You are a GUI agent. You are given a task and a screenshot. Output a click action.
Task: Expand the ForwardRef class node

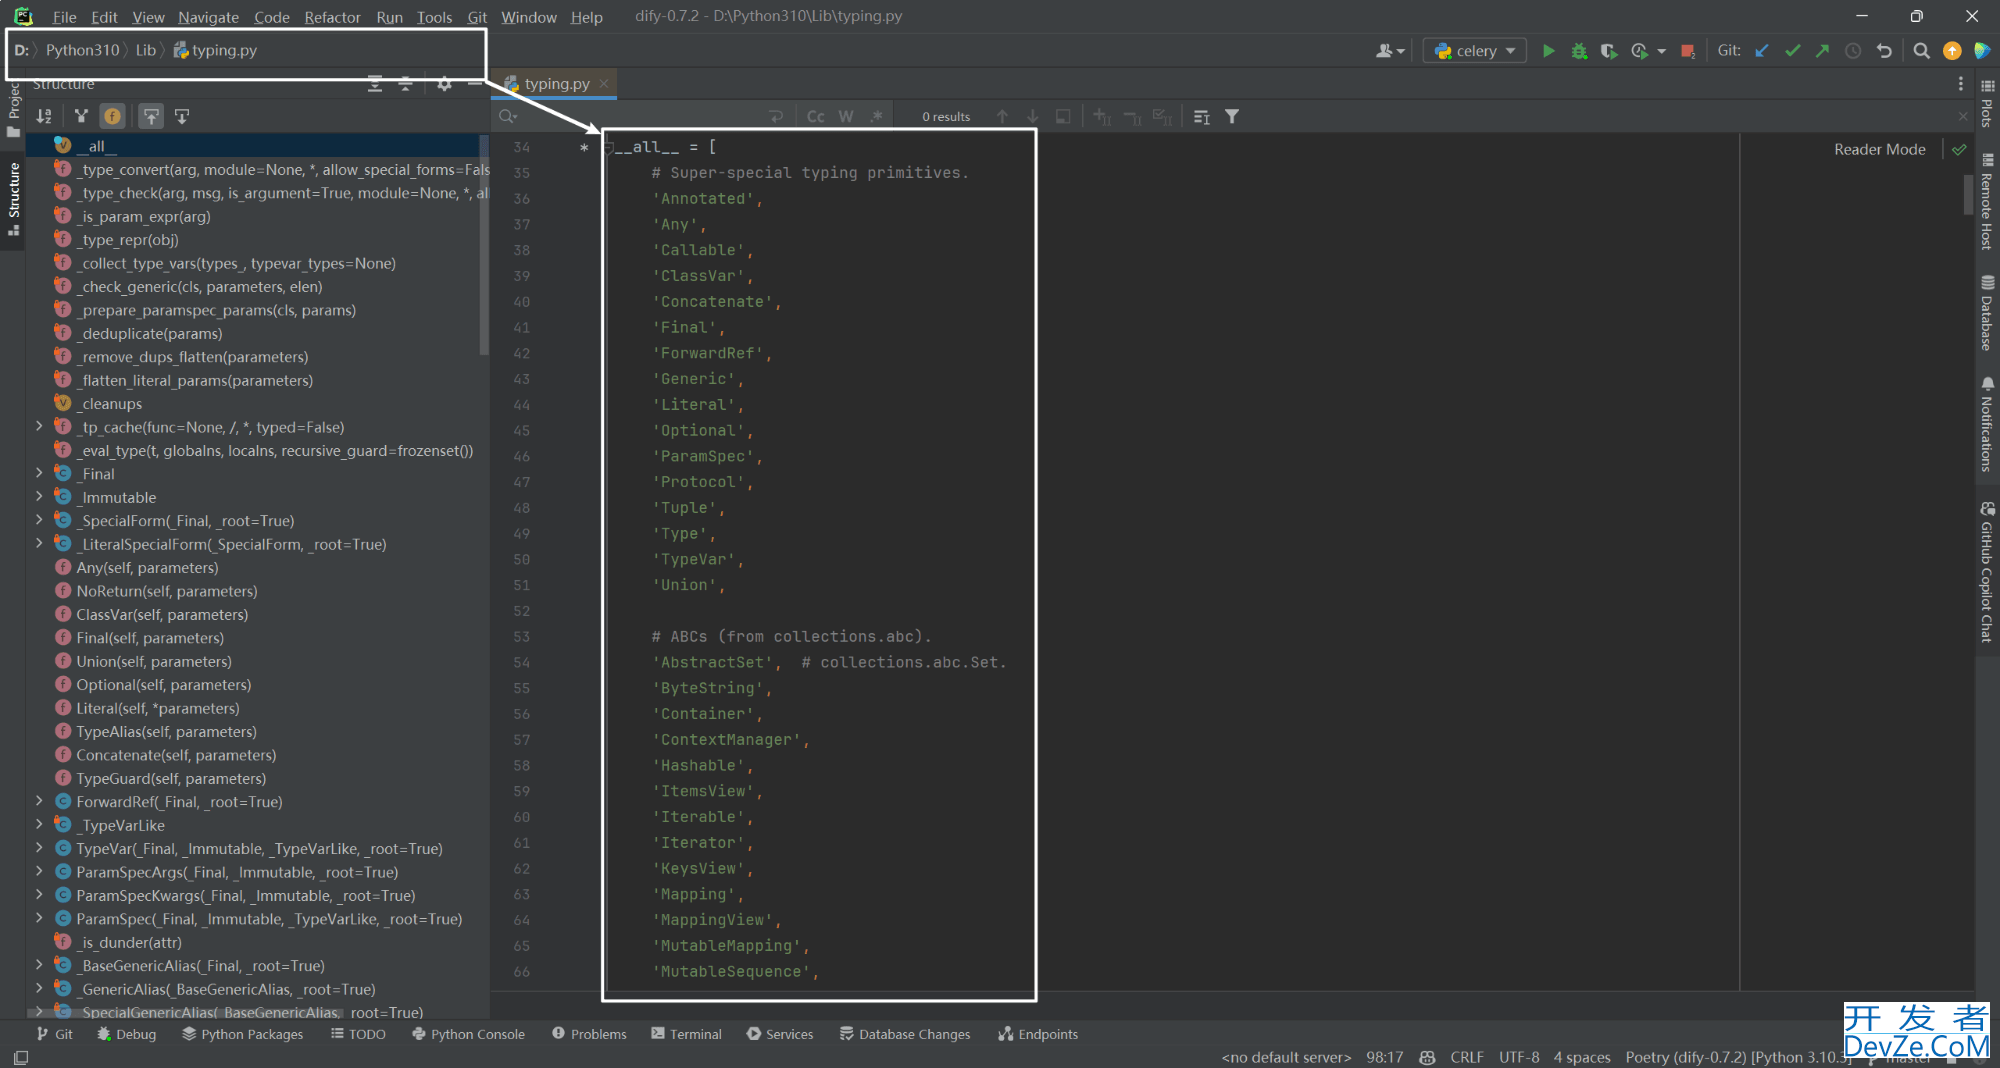click(39, 802)
